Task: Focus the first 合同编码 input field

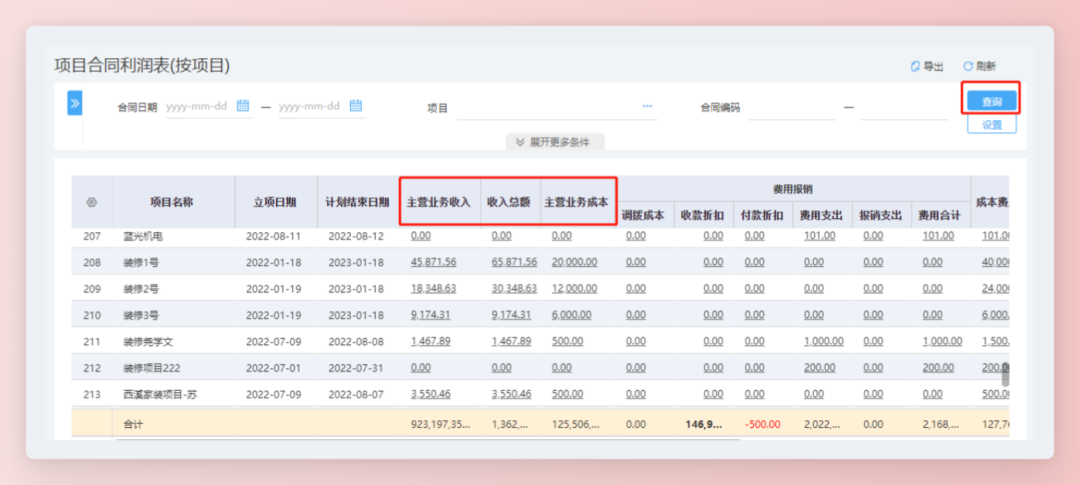Action: pyautogui.click(x=791, y=107)
